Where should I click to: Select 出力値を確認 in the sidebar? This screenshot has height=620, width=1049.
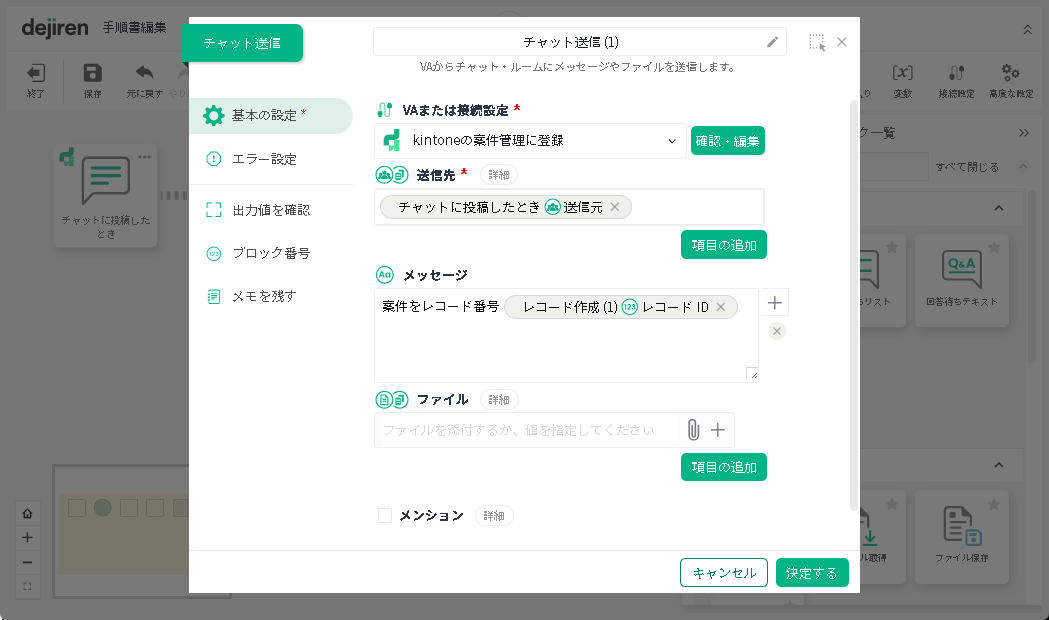click(x=270, y=210)
